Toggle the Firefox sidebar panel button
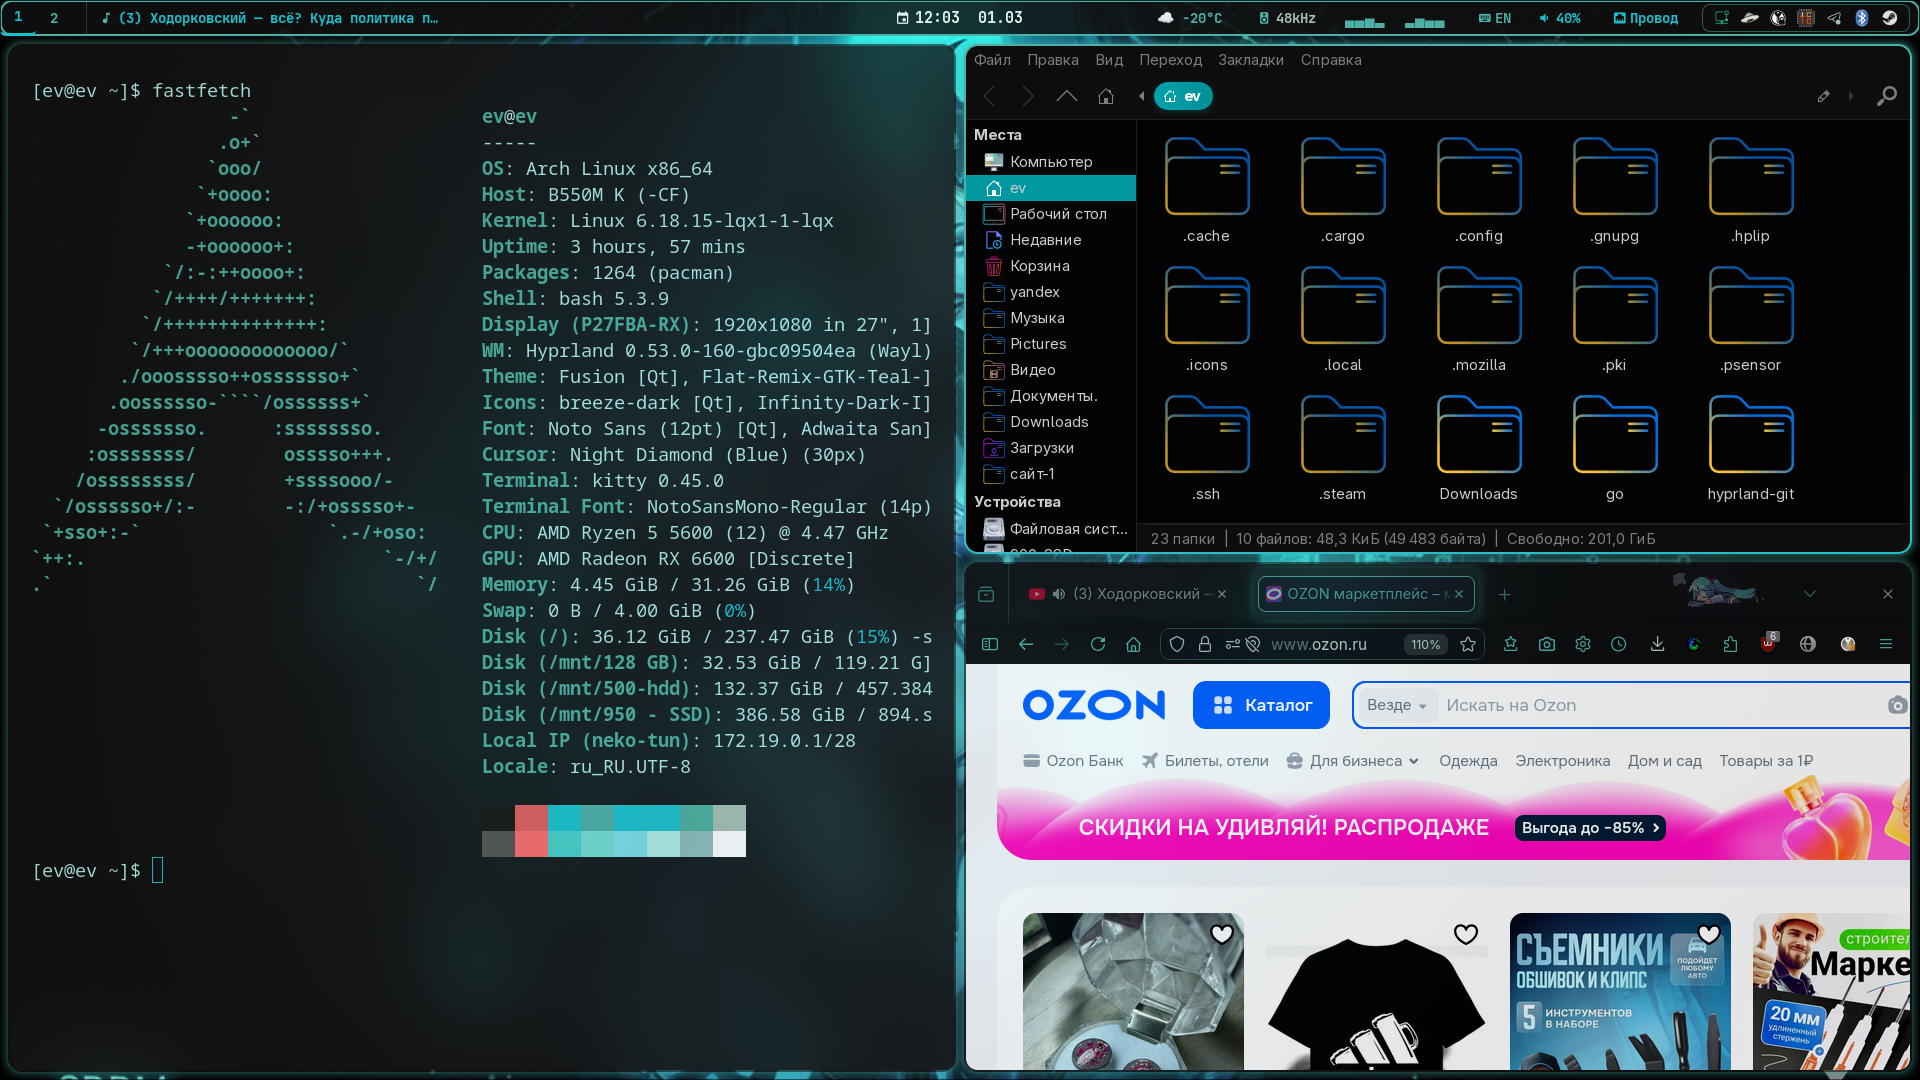 990,645
